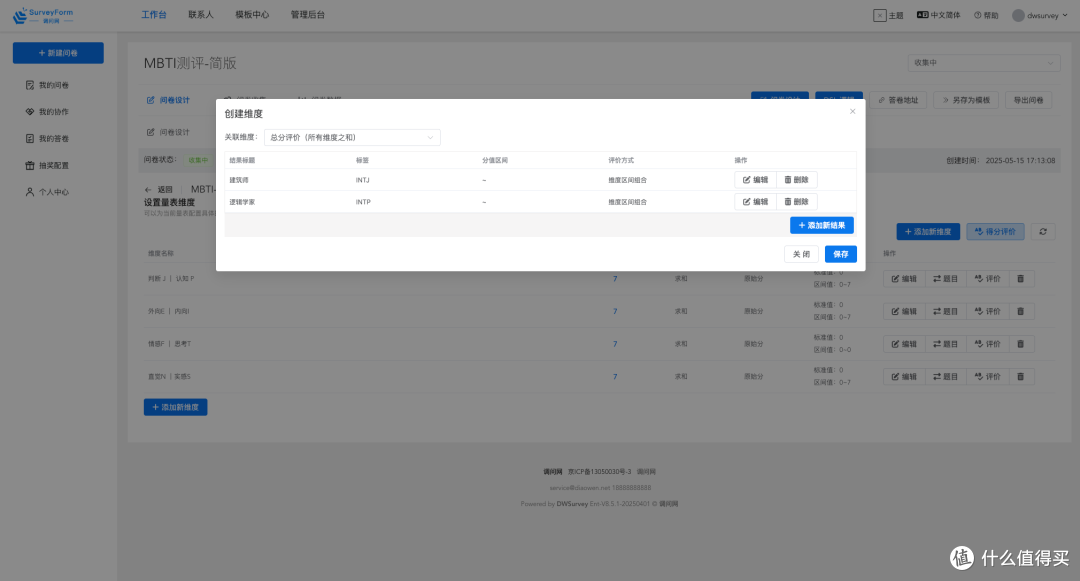Click the INTP label cell
Viewport: 1080px width, 581px height.
[363, 202]
